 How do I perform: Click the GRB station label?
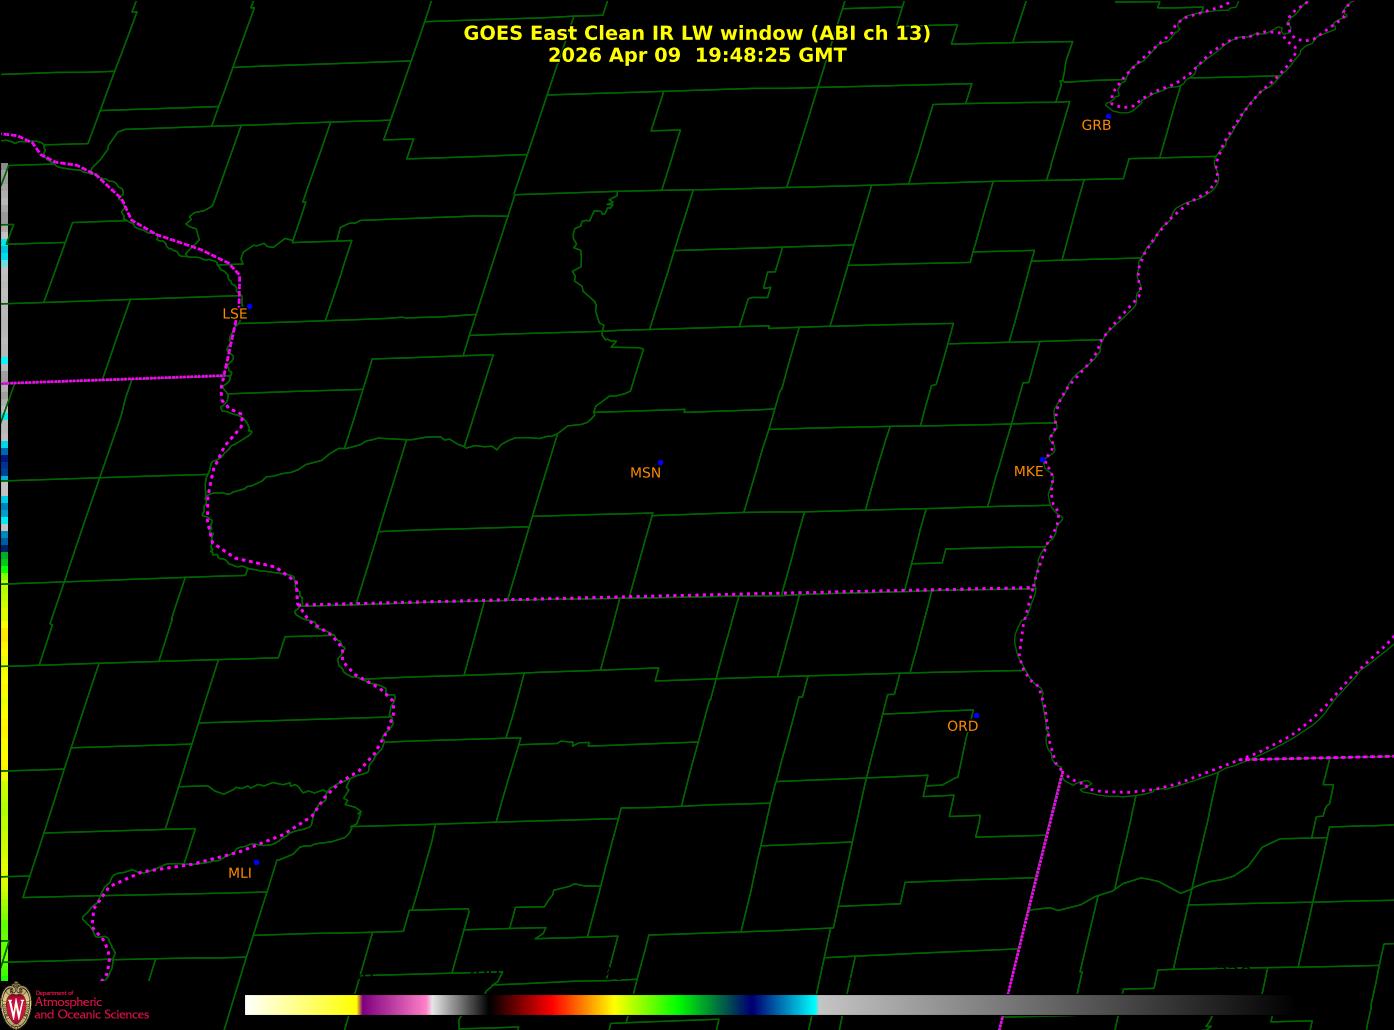click(1096, 125)
